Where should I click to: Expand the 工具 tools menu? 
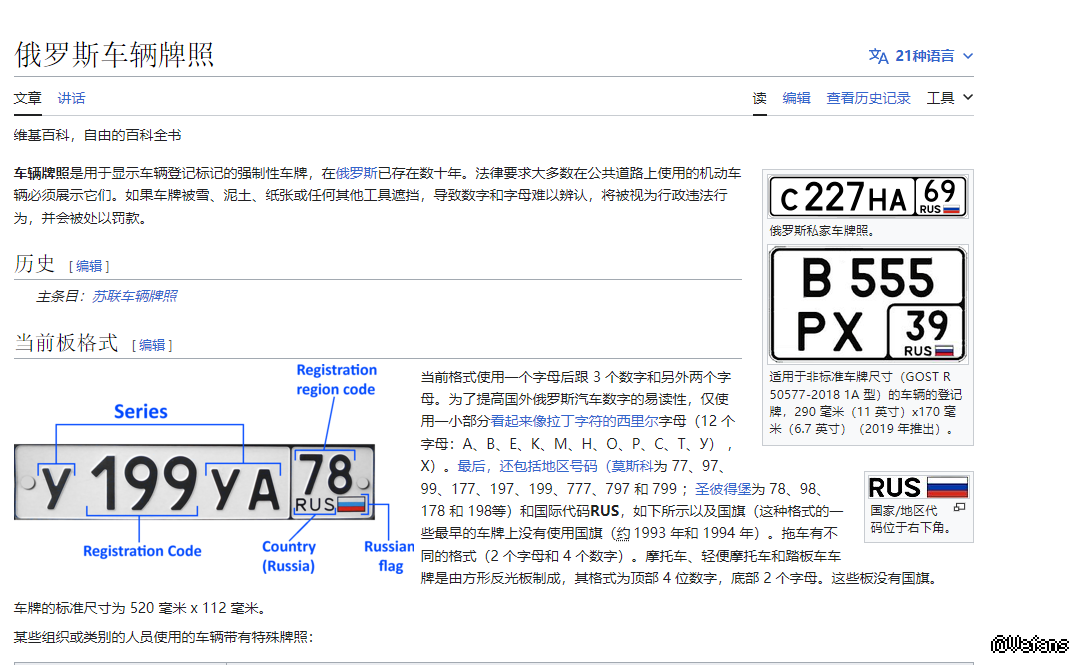[x=949, y=98]
